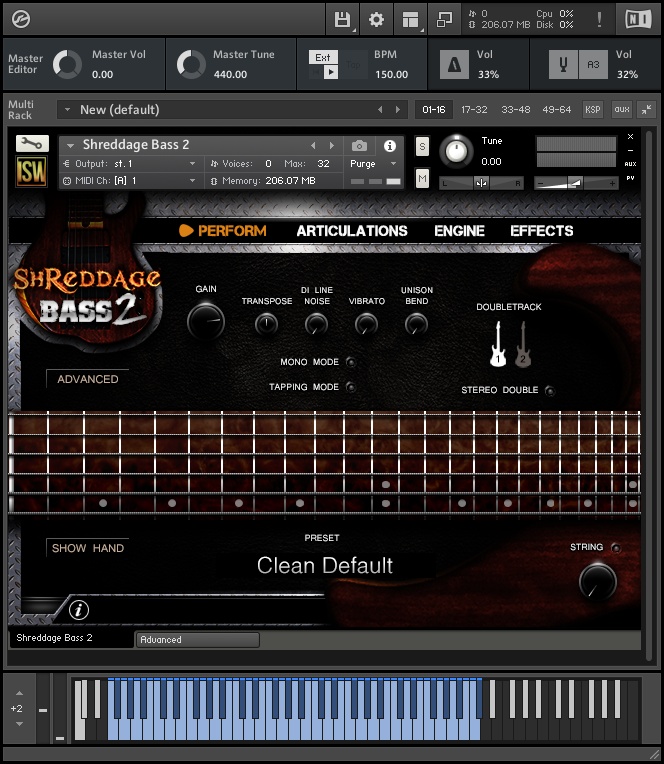Toggle Stereo Double on

tap(550, 390)
